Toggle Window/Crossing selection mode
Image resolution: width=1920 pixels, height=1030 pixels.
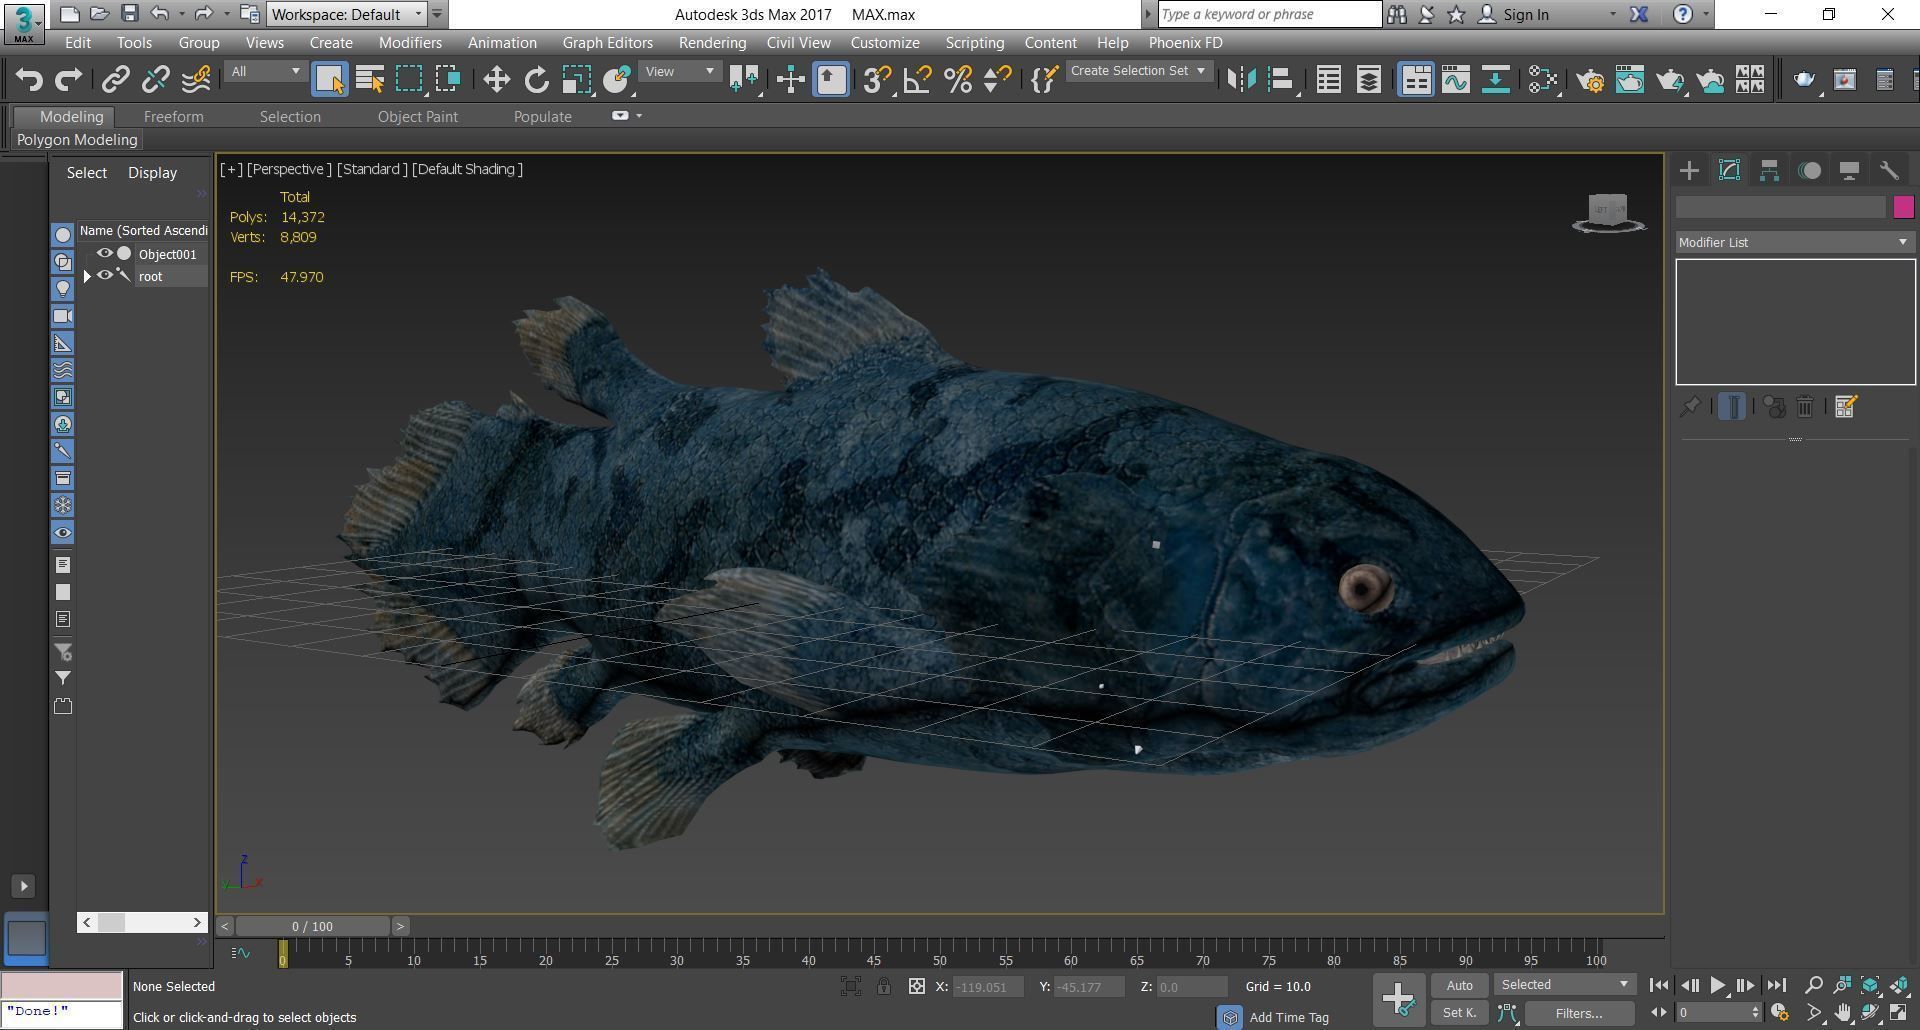tap(448, 79)
